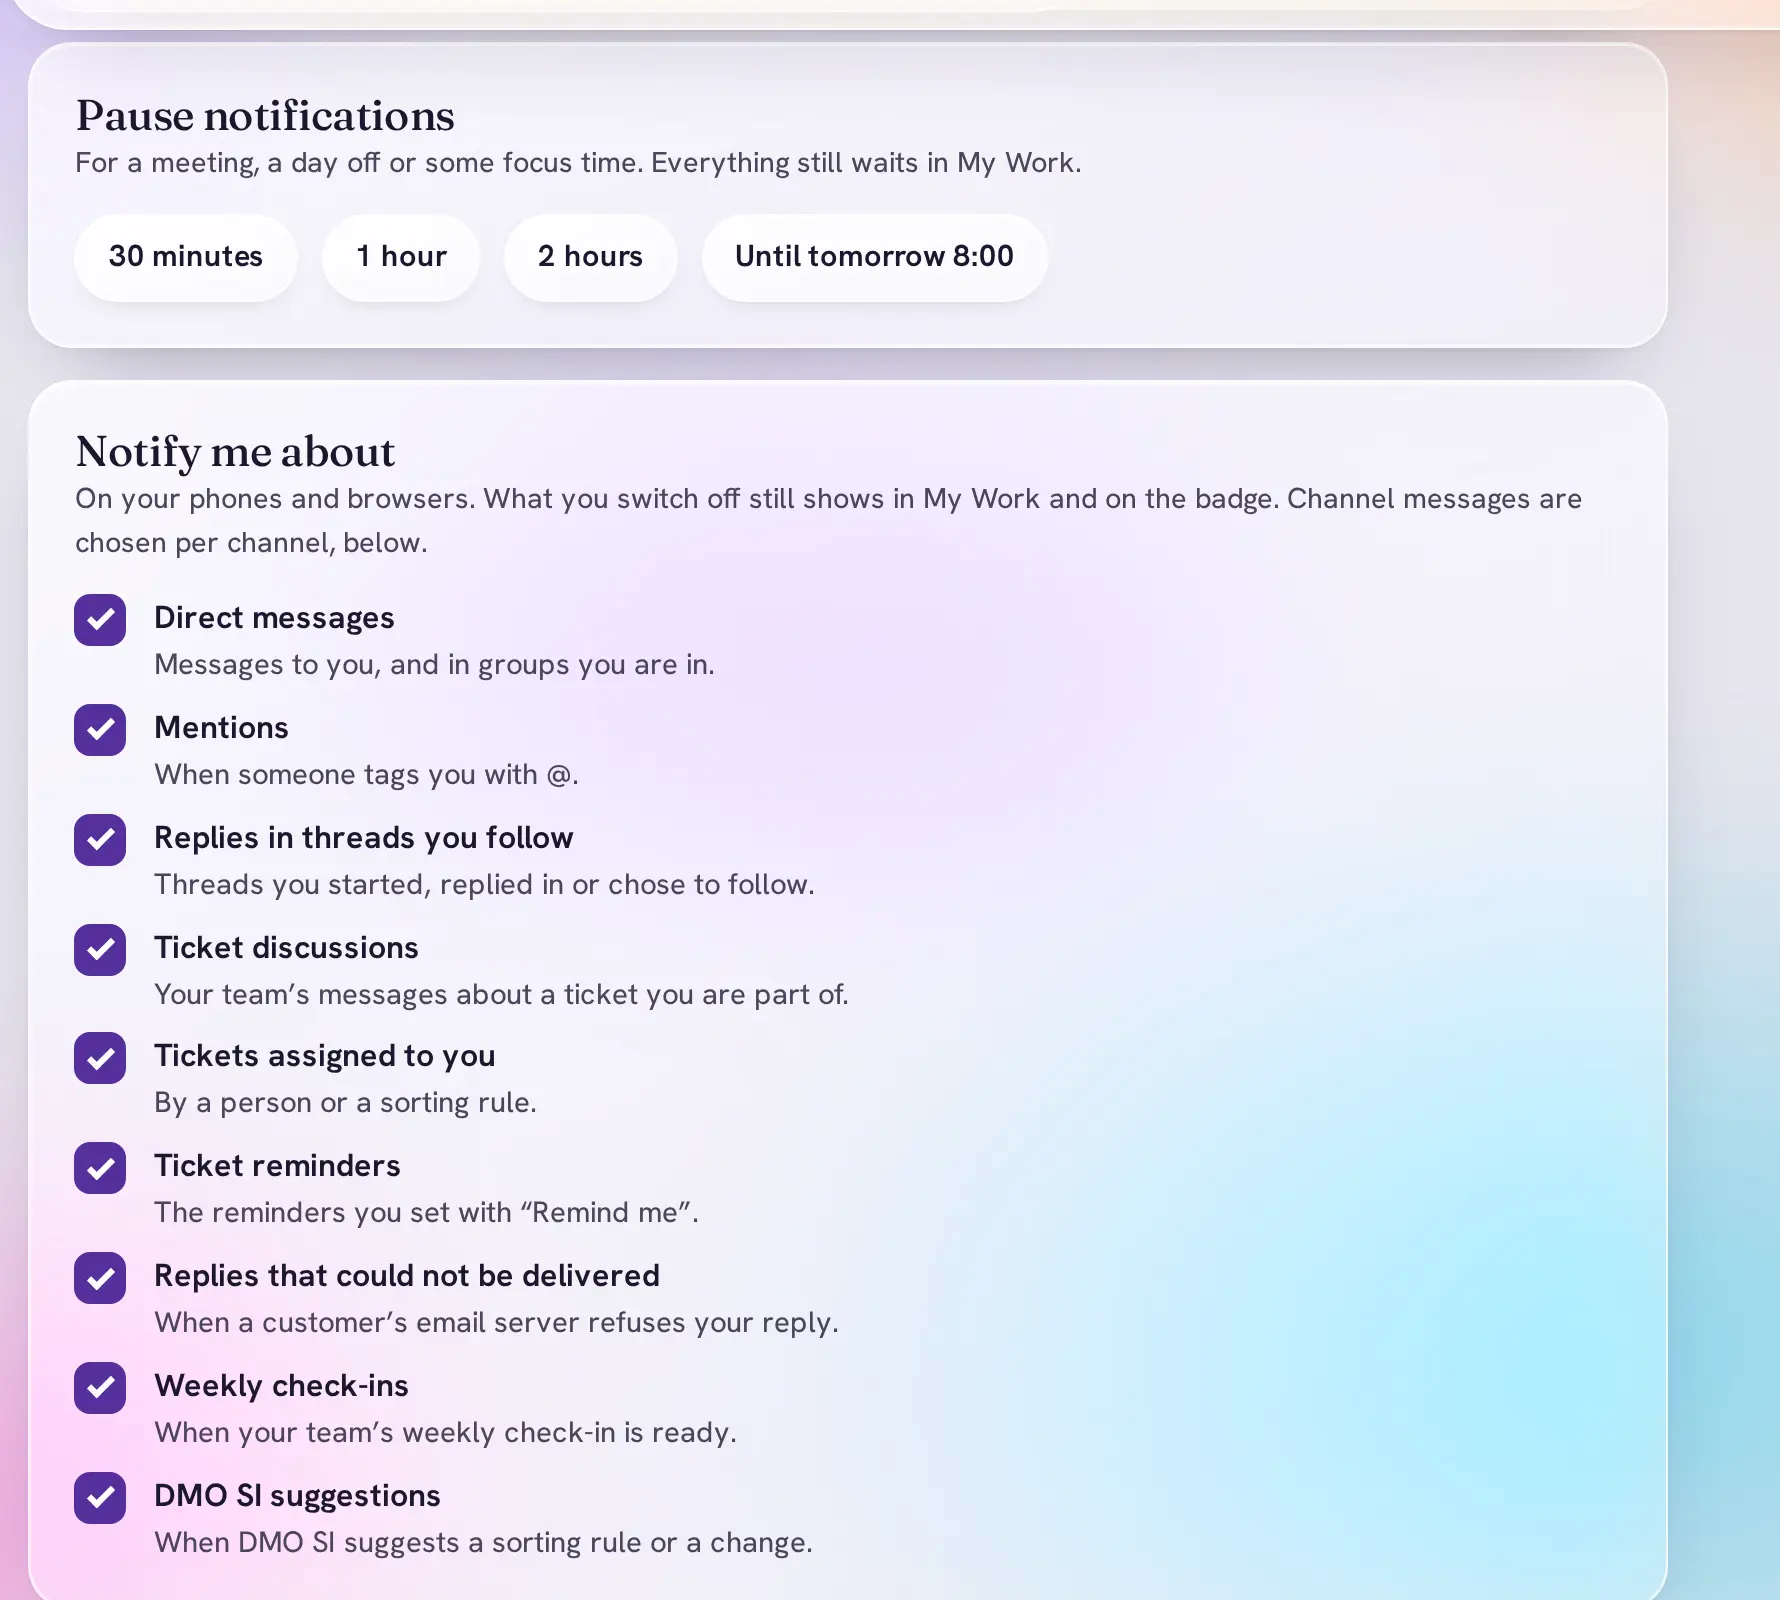Click the Notify me about heading

click(235, 452)
